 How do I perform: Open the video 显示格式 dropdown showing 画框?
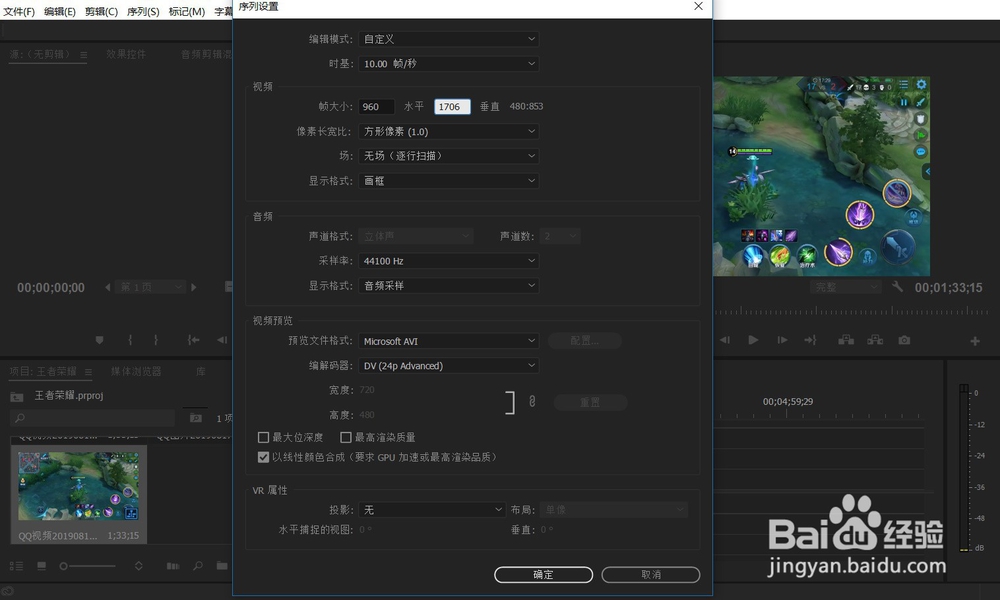coord(448,181)
